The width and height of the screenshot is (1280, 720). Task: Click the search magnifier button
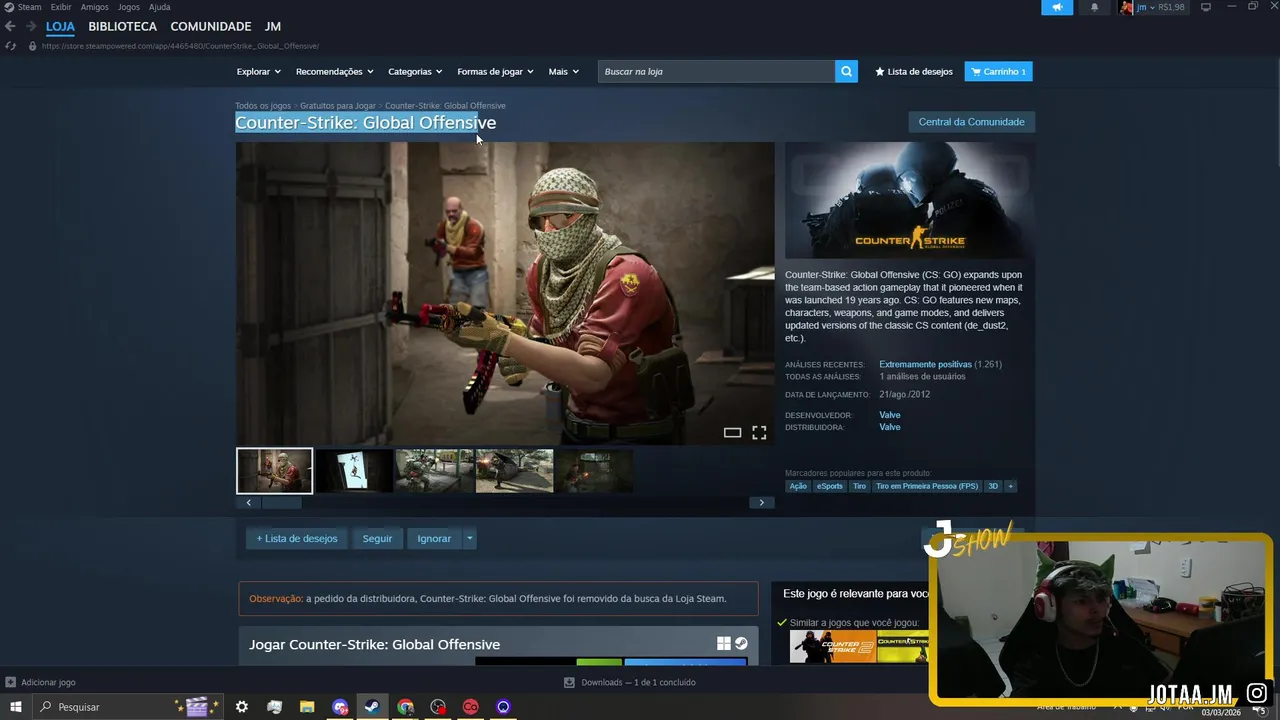point(846,71)
